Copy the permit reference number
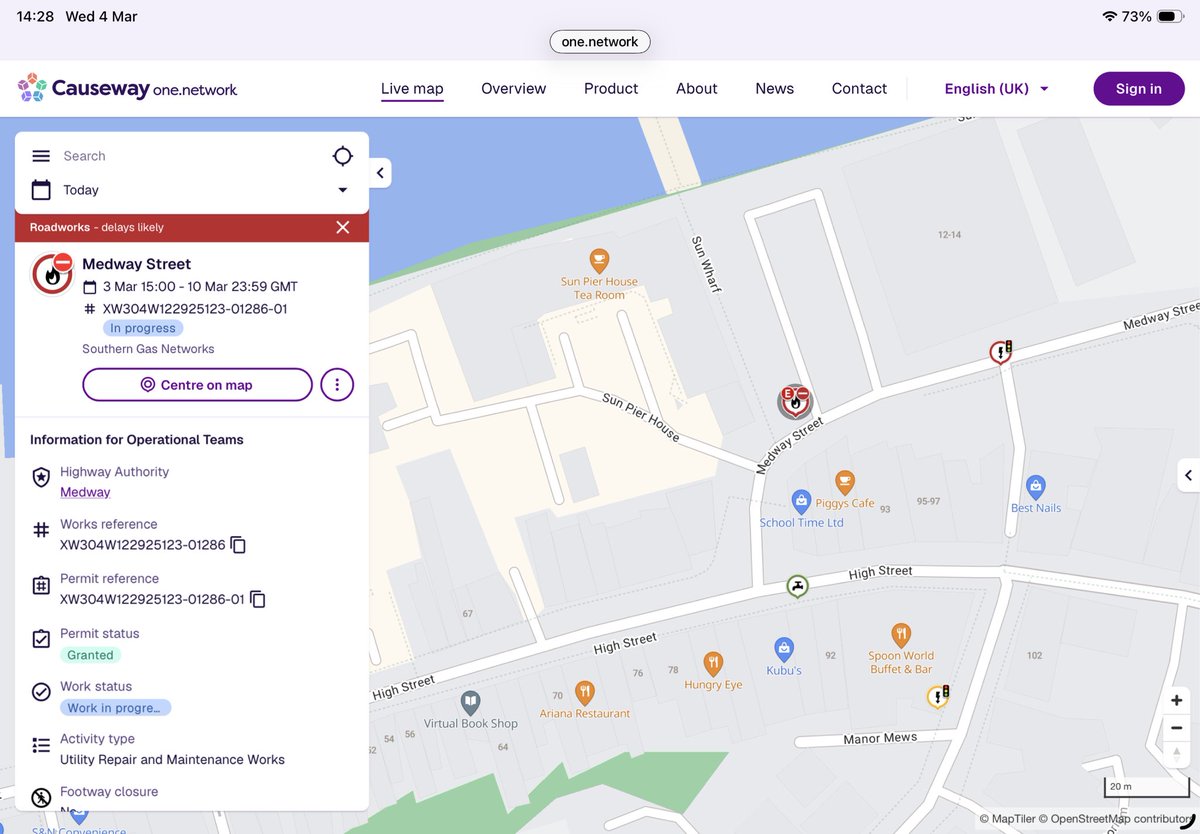This screenshot has height=834, width=1200. click(x=258, y=599)
